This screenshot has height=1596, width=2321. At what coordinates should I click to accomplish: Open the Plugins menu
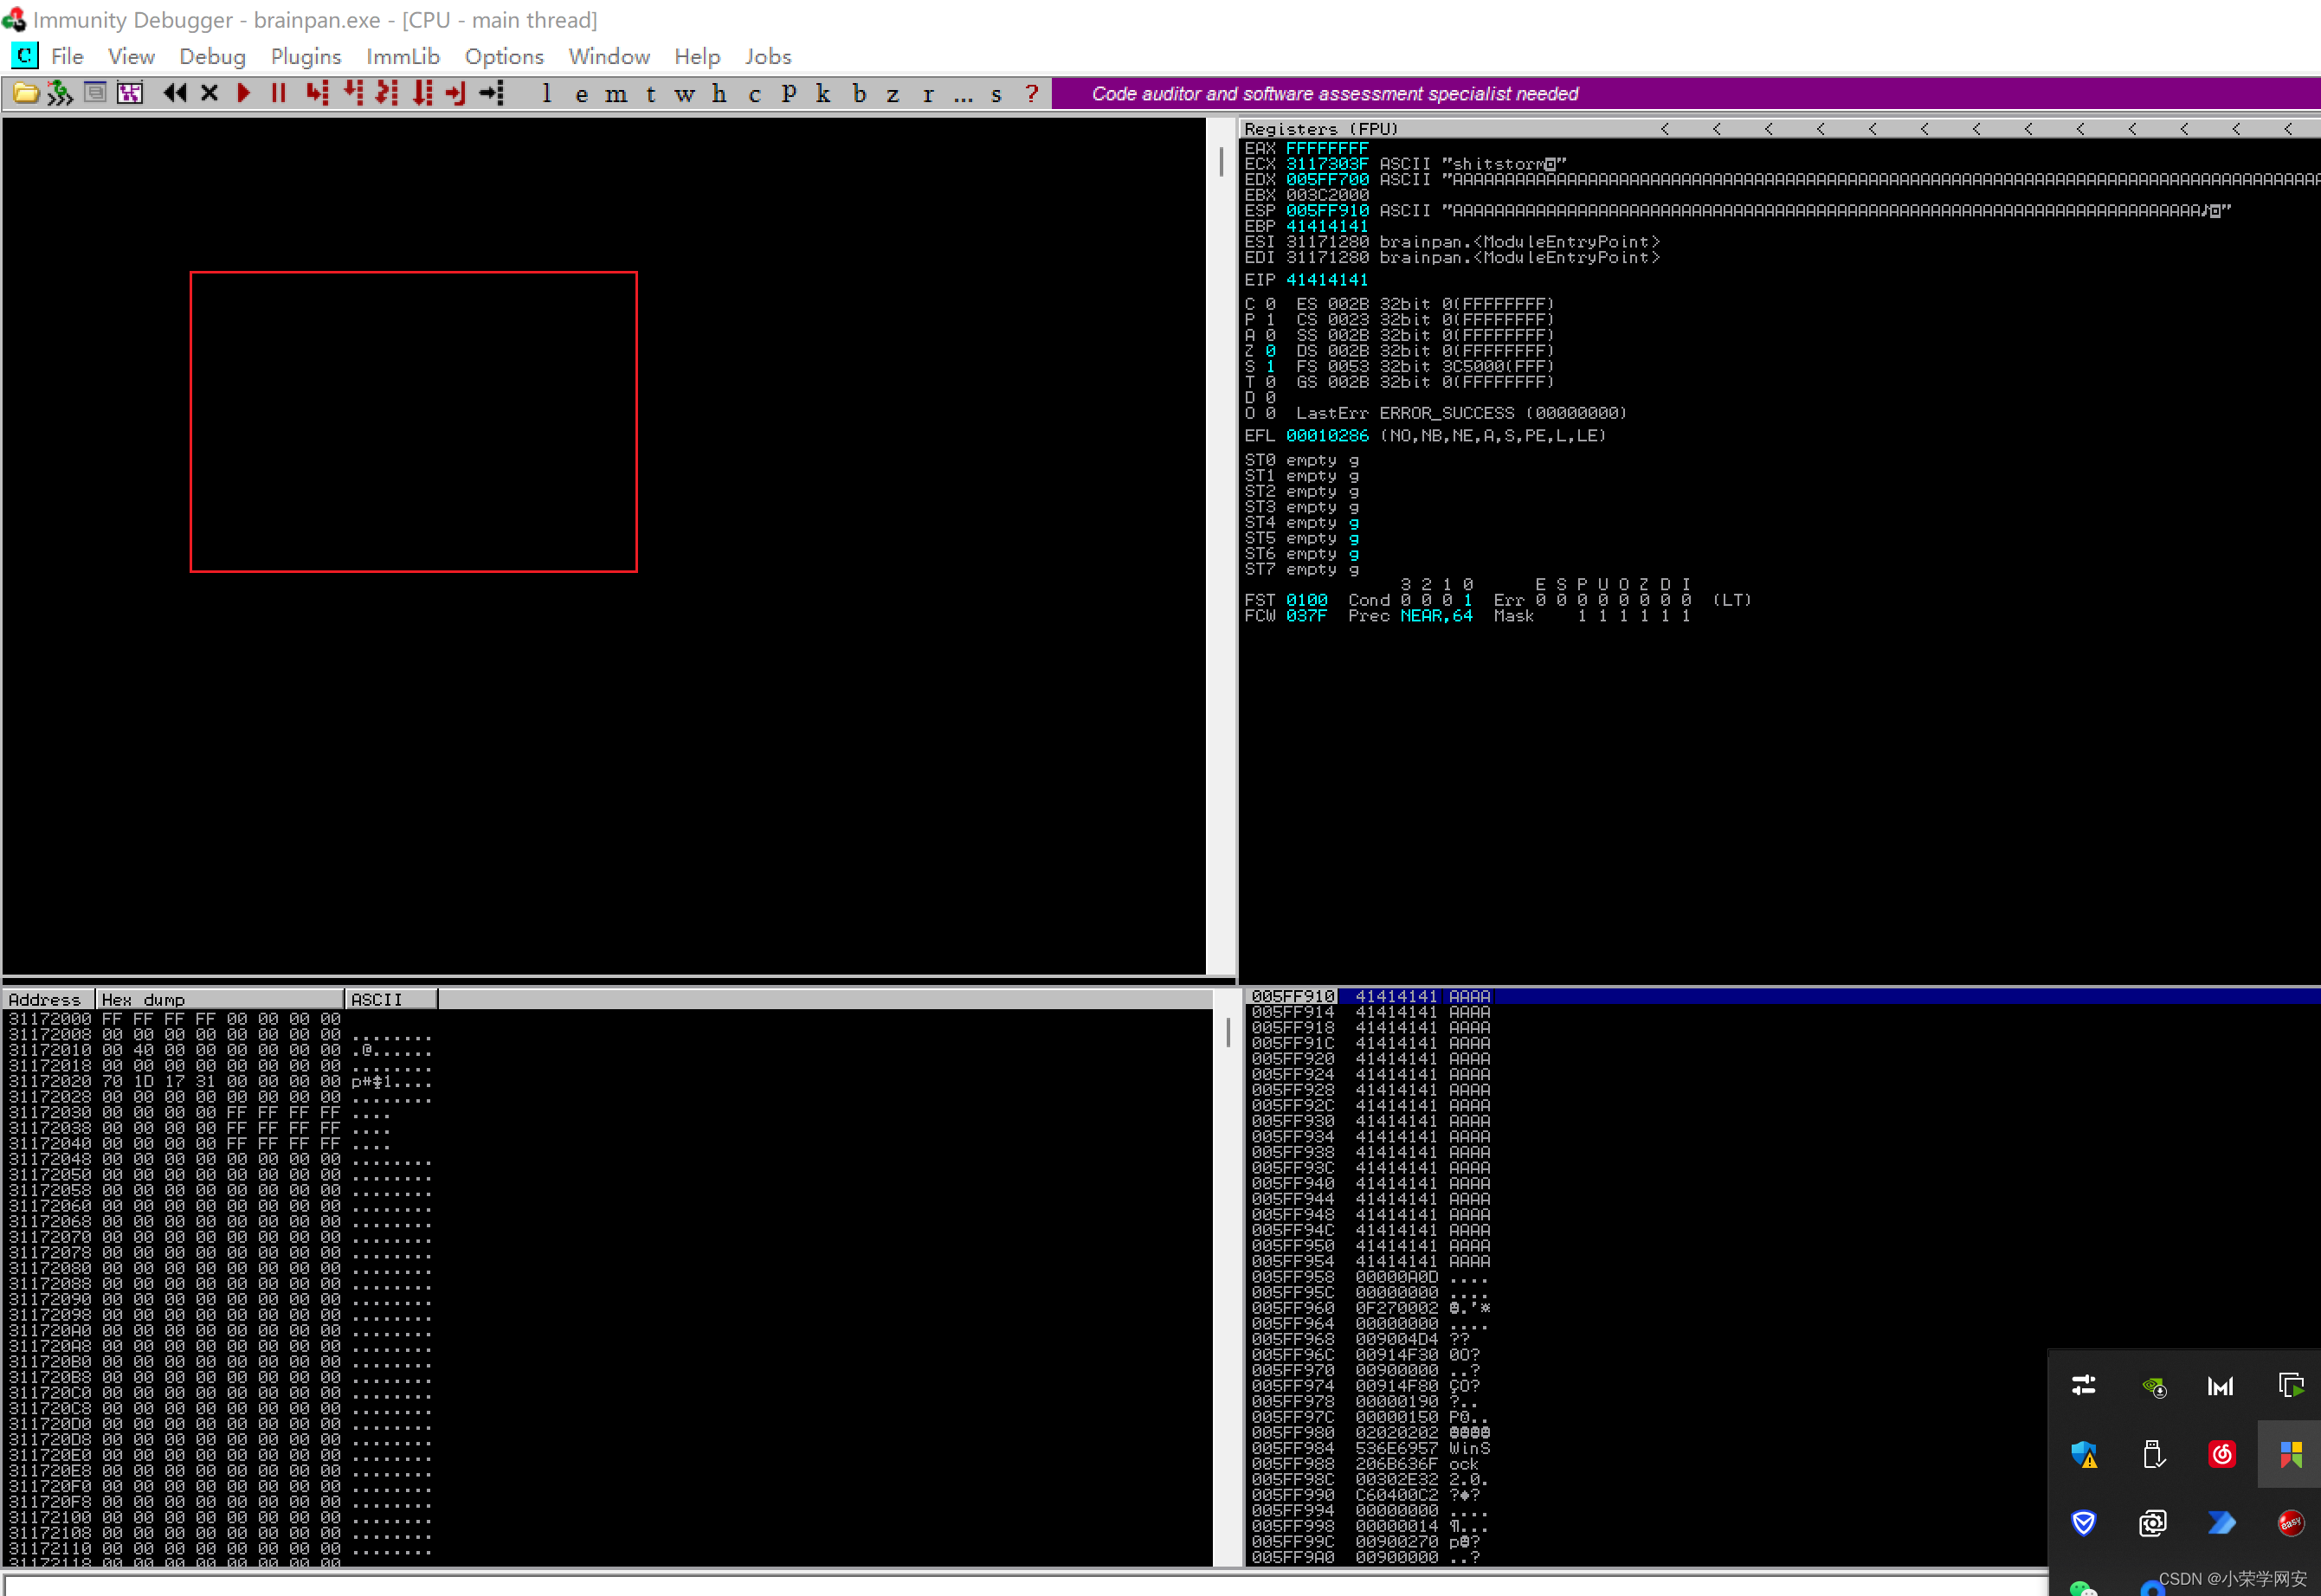coord(306,56)
